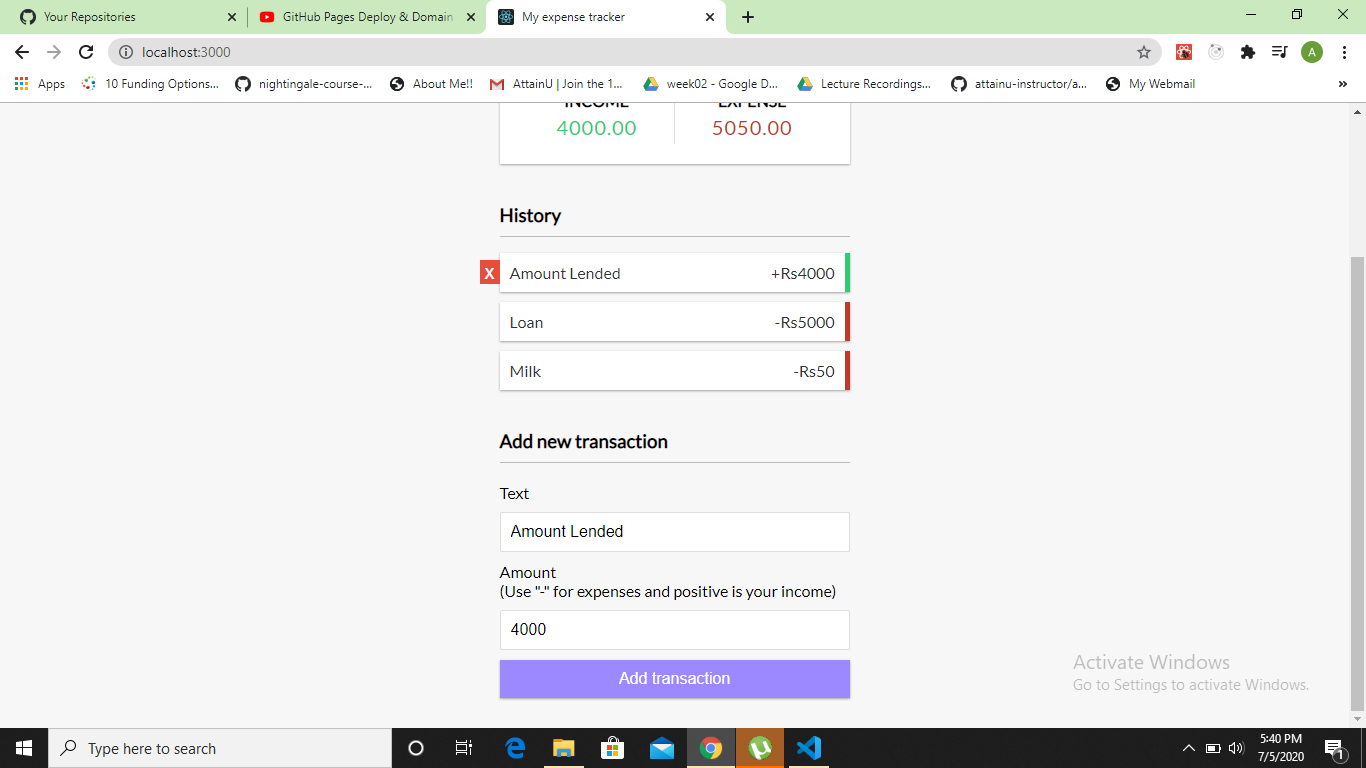Screen dimensions: 1366x768
Task: Focus the Amount input containing 4000
Action: tap(675, 630)
